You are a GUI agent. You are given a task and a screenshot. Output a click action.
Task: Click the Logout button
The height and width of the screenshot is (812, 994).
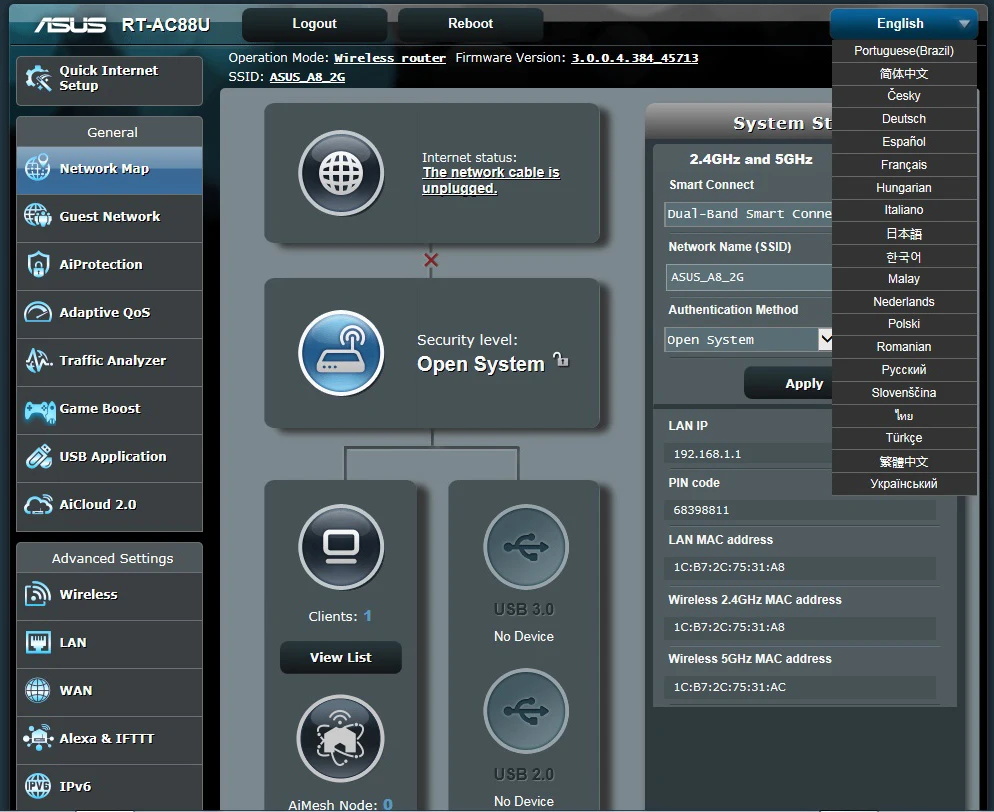pos(314,24)
